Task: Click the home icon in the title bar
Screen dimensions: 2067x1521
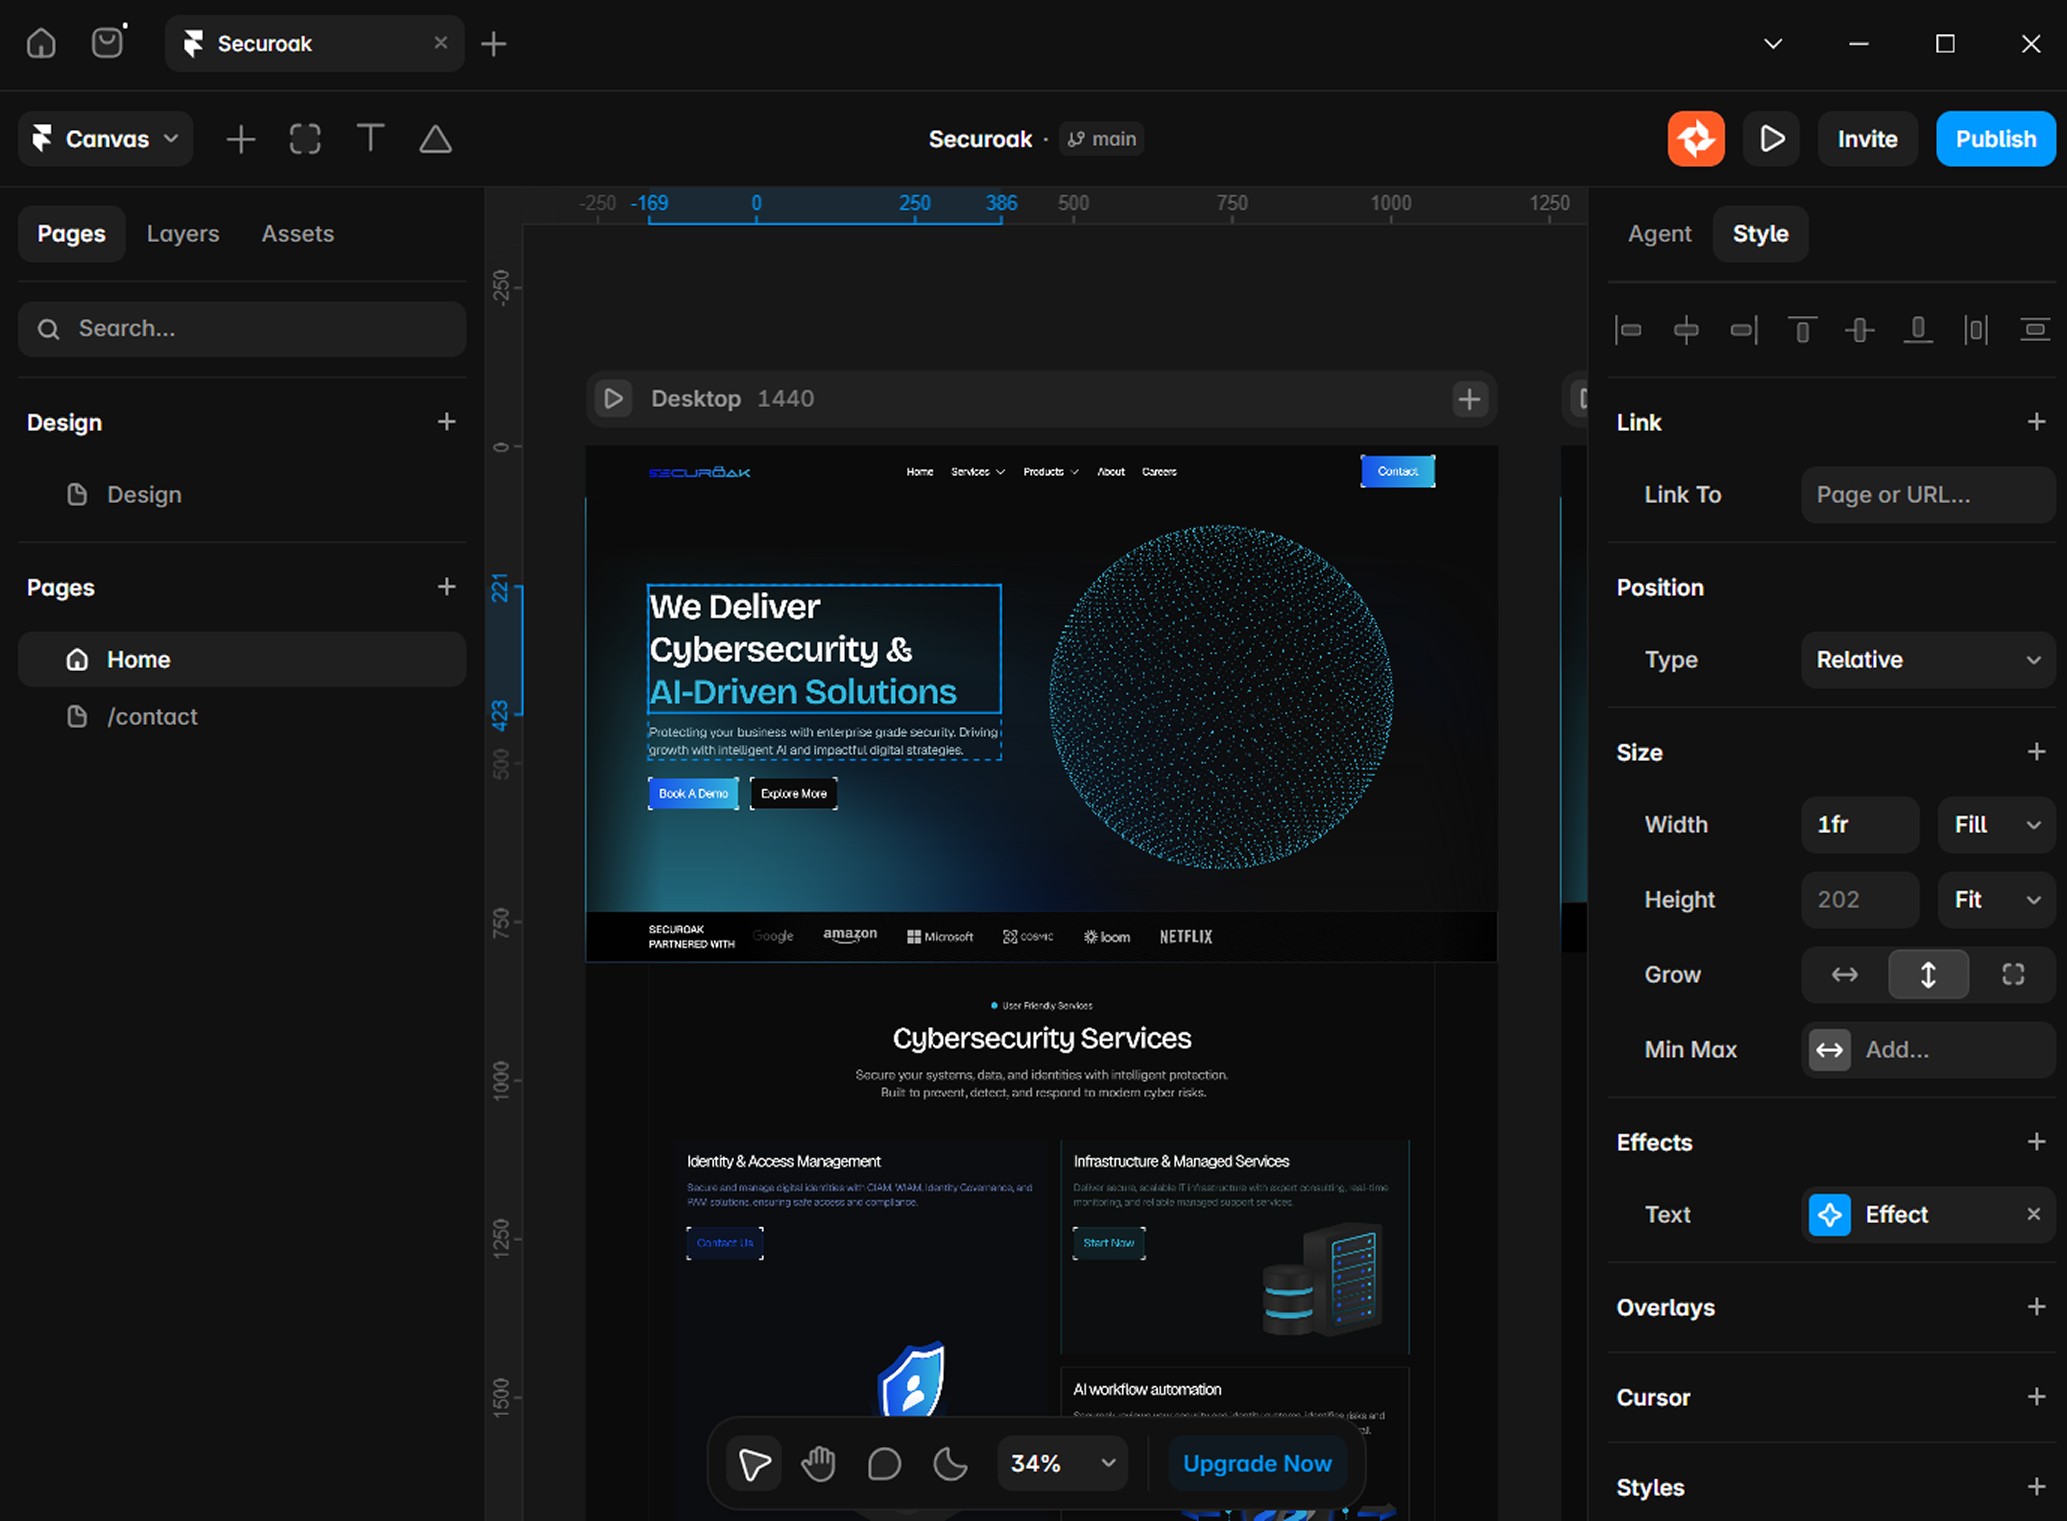Action: coord(41,43)
